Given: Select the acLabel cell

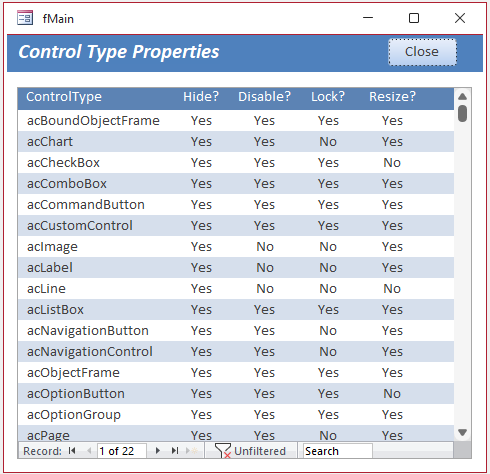Looking at the screenshot, I should pos(50,268).
